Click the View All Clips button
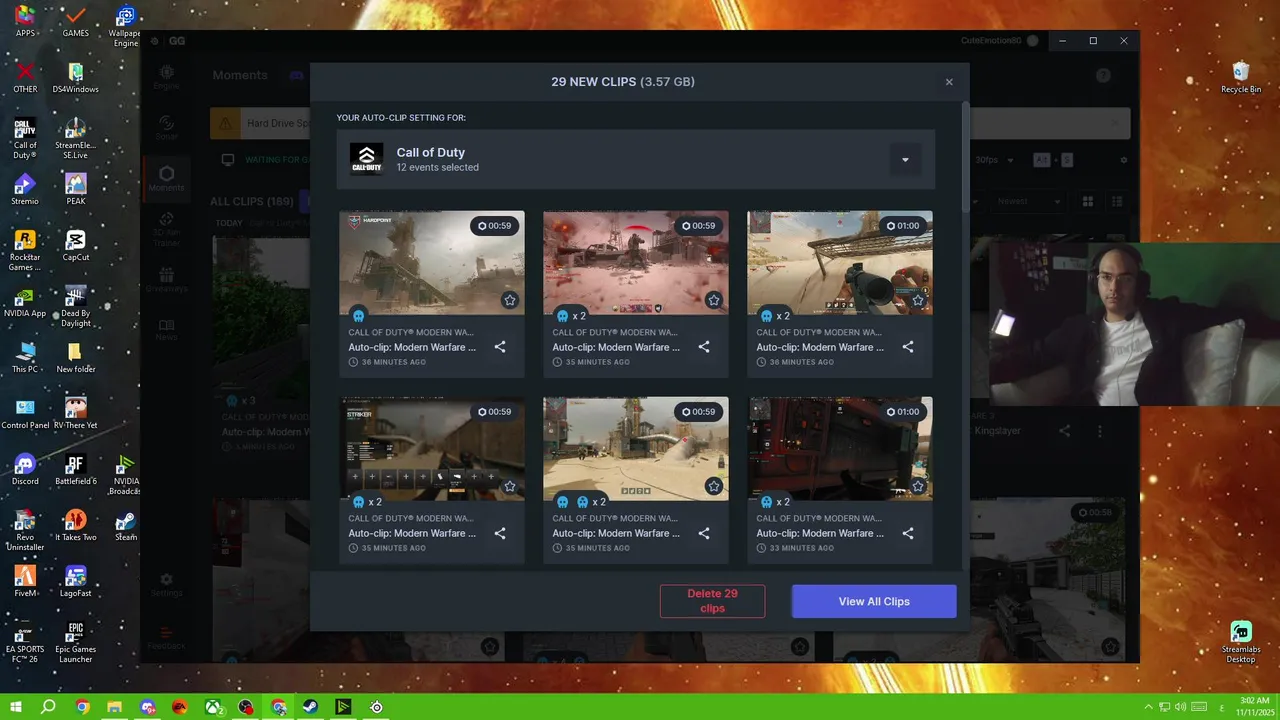This screenshot has width=1280, height=720. [874, 601]
